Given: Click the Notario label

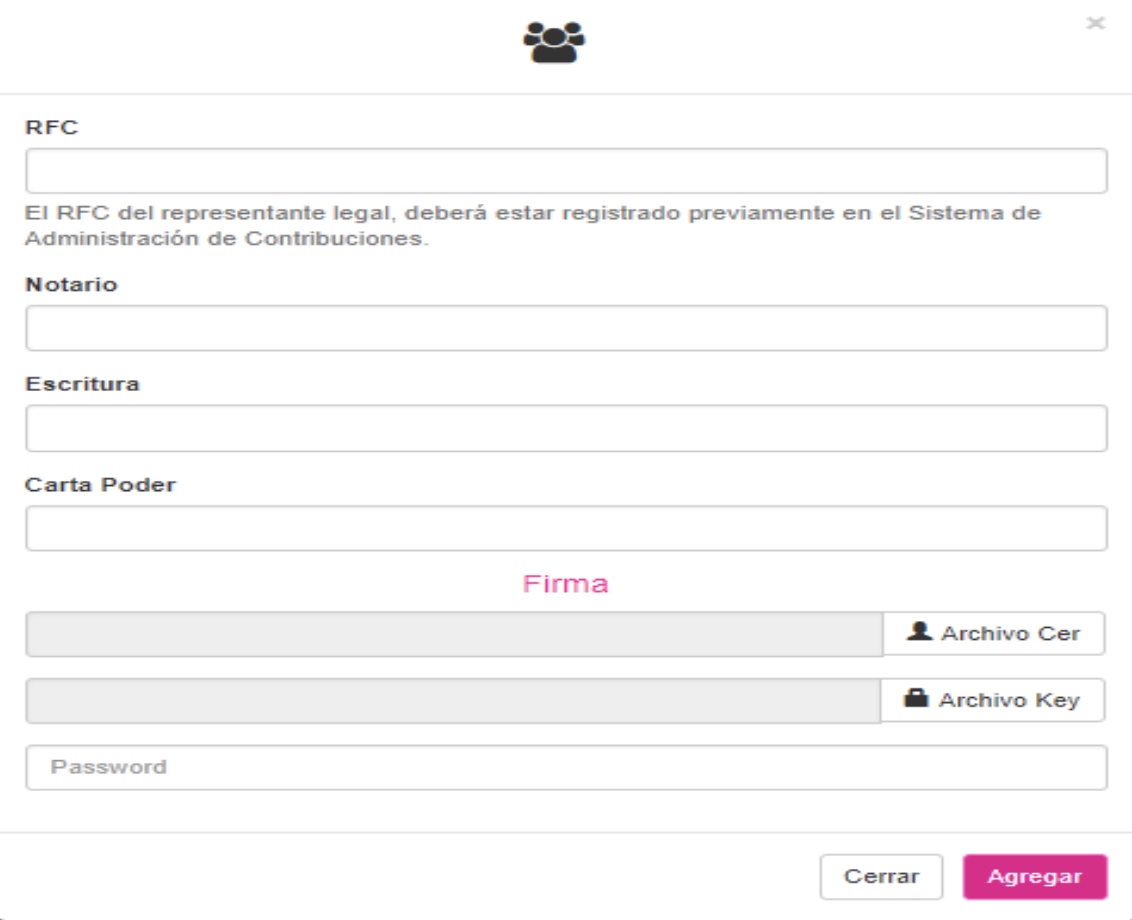Looking at the screenshot, I should [71, 285].
